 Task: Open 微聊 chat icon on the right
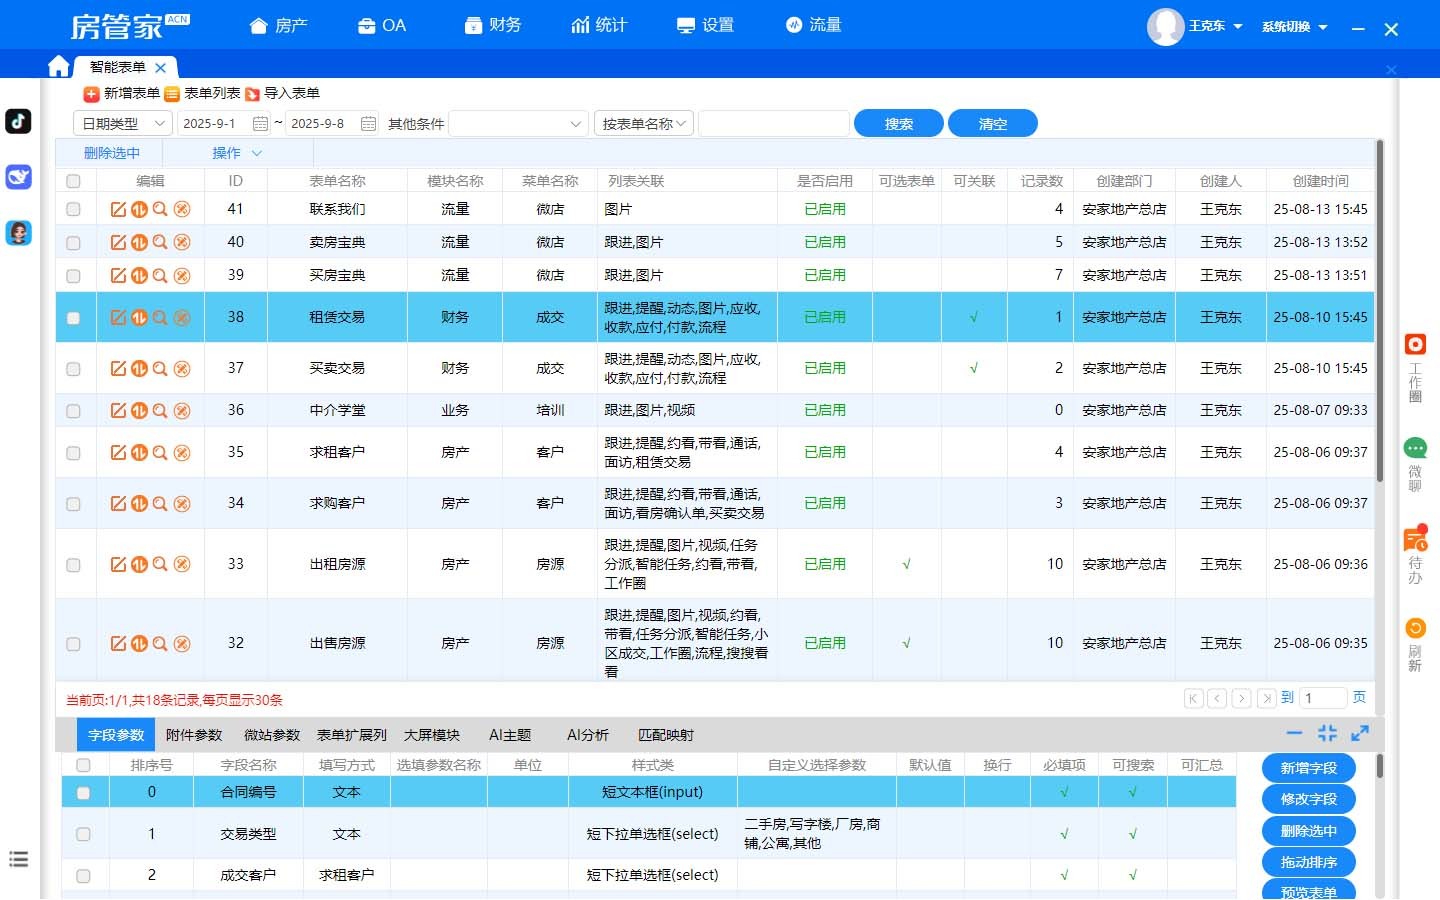[1415, 448]
